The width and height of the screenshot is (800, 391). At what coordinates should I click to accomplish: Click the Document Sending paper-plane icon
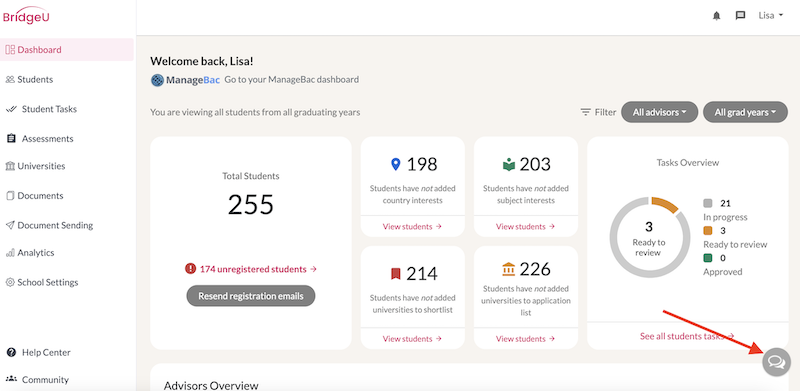coord(10,225)
